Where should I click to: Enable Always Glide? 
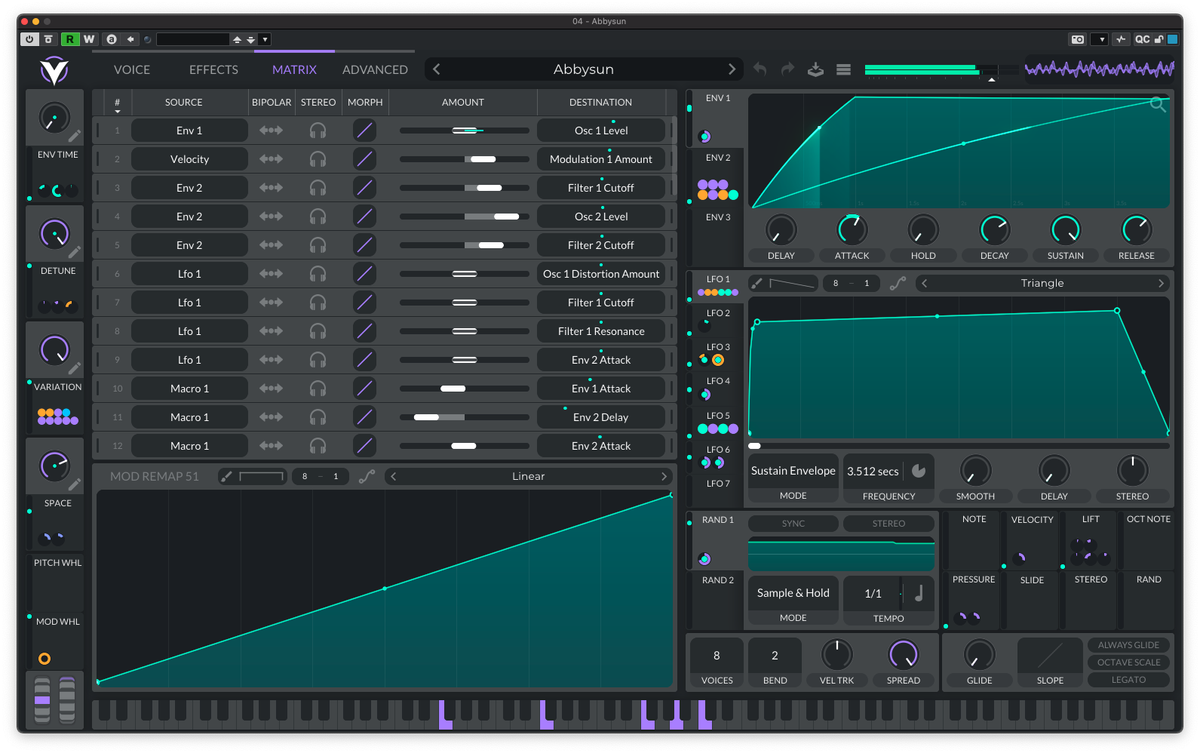point(1129,645)
